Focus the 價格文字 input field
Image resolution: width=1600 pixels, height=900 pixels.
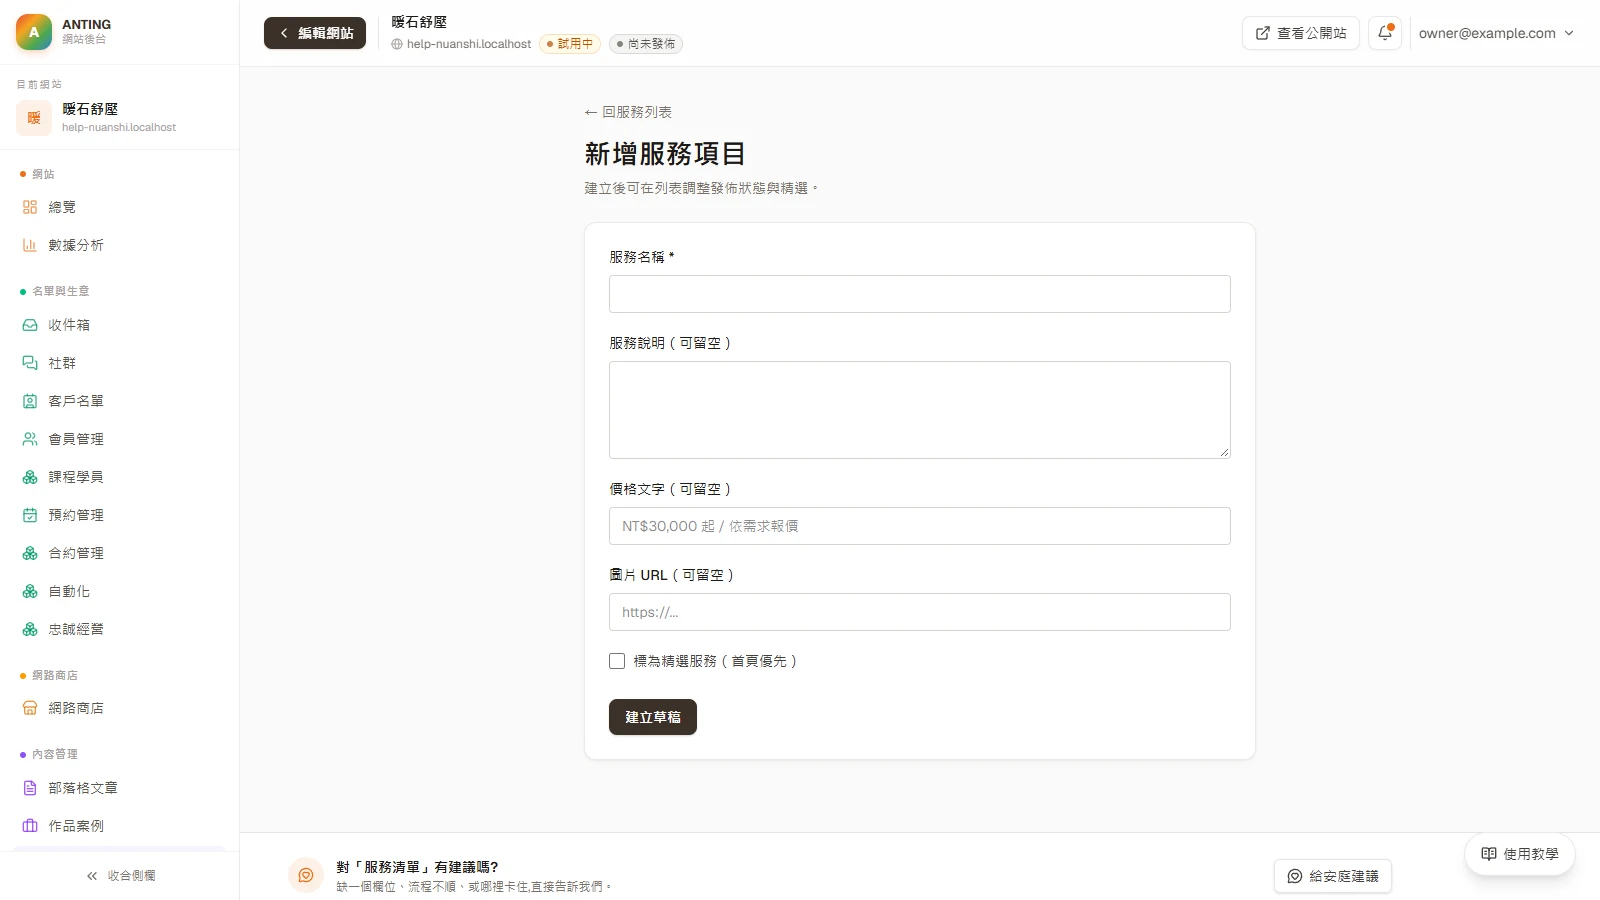(920, 526)
